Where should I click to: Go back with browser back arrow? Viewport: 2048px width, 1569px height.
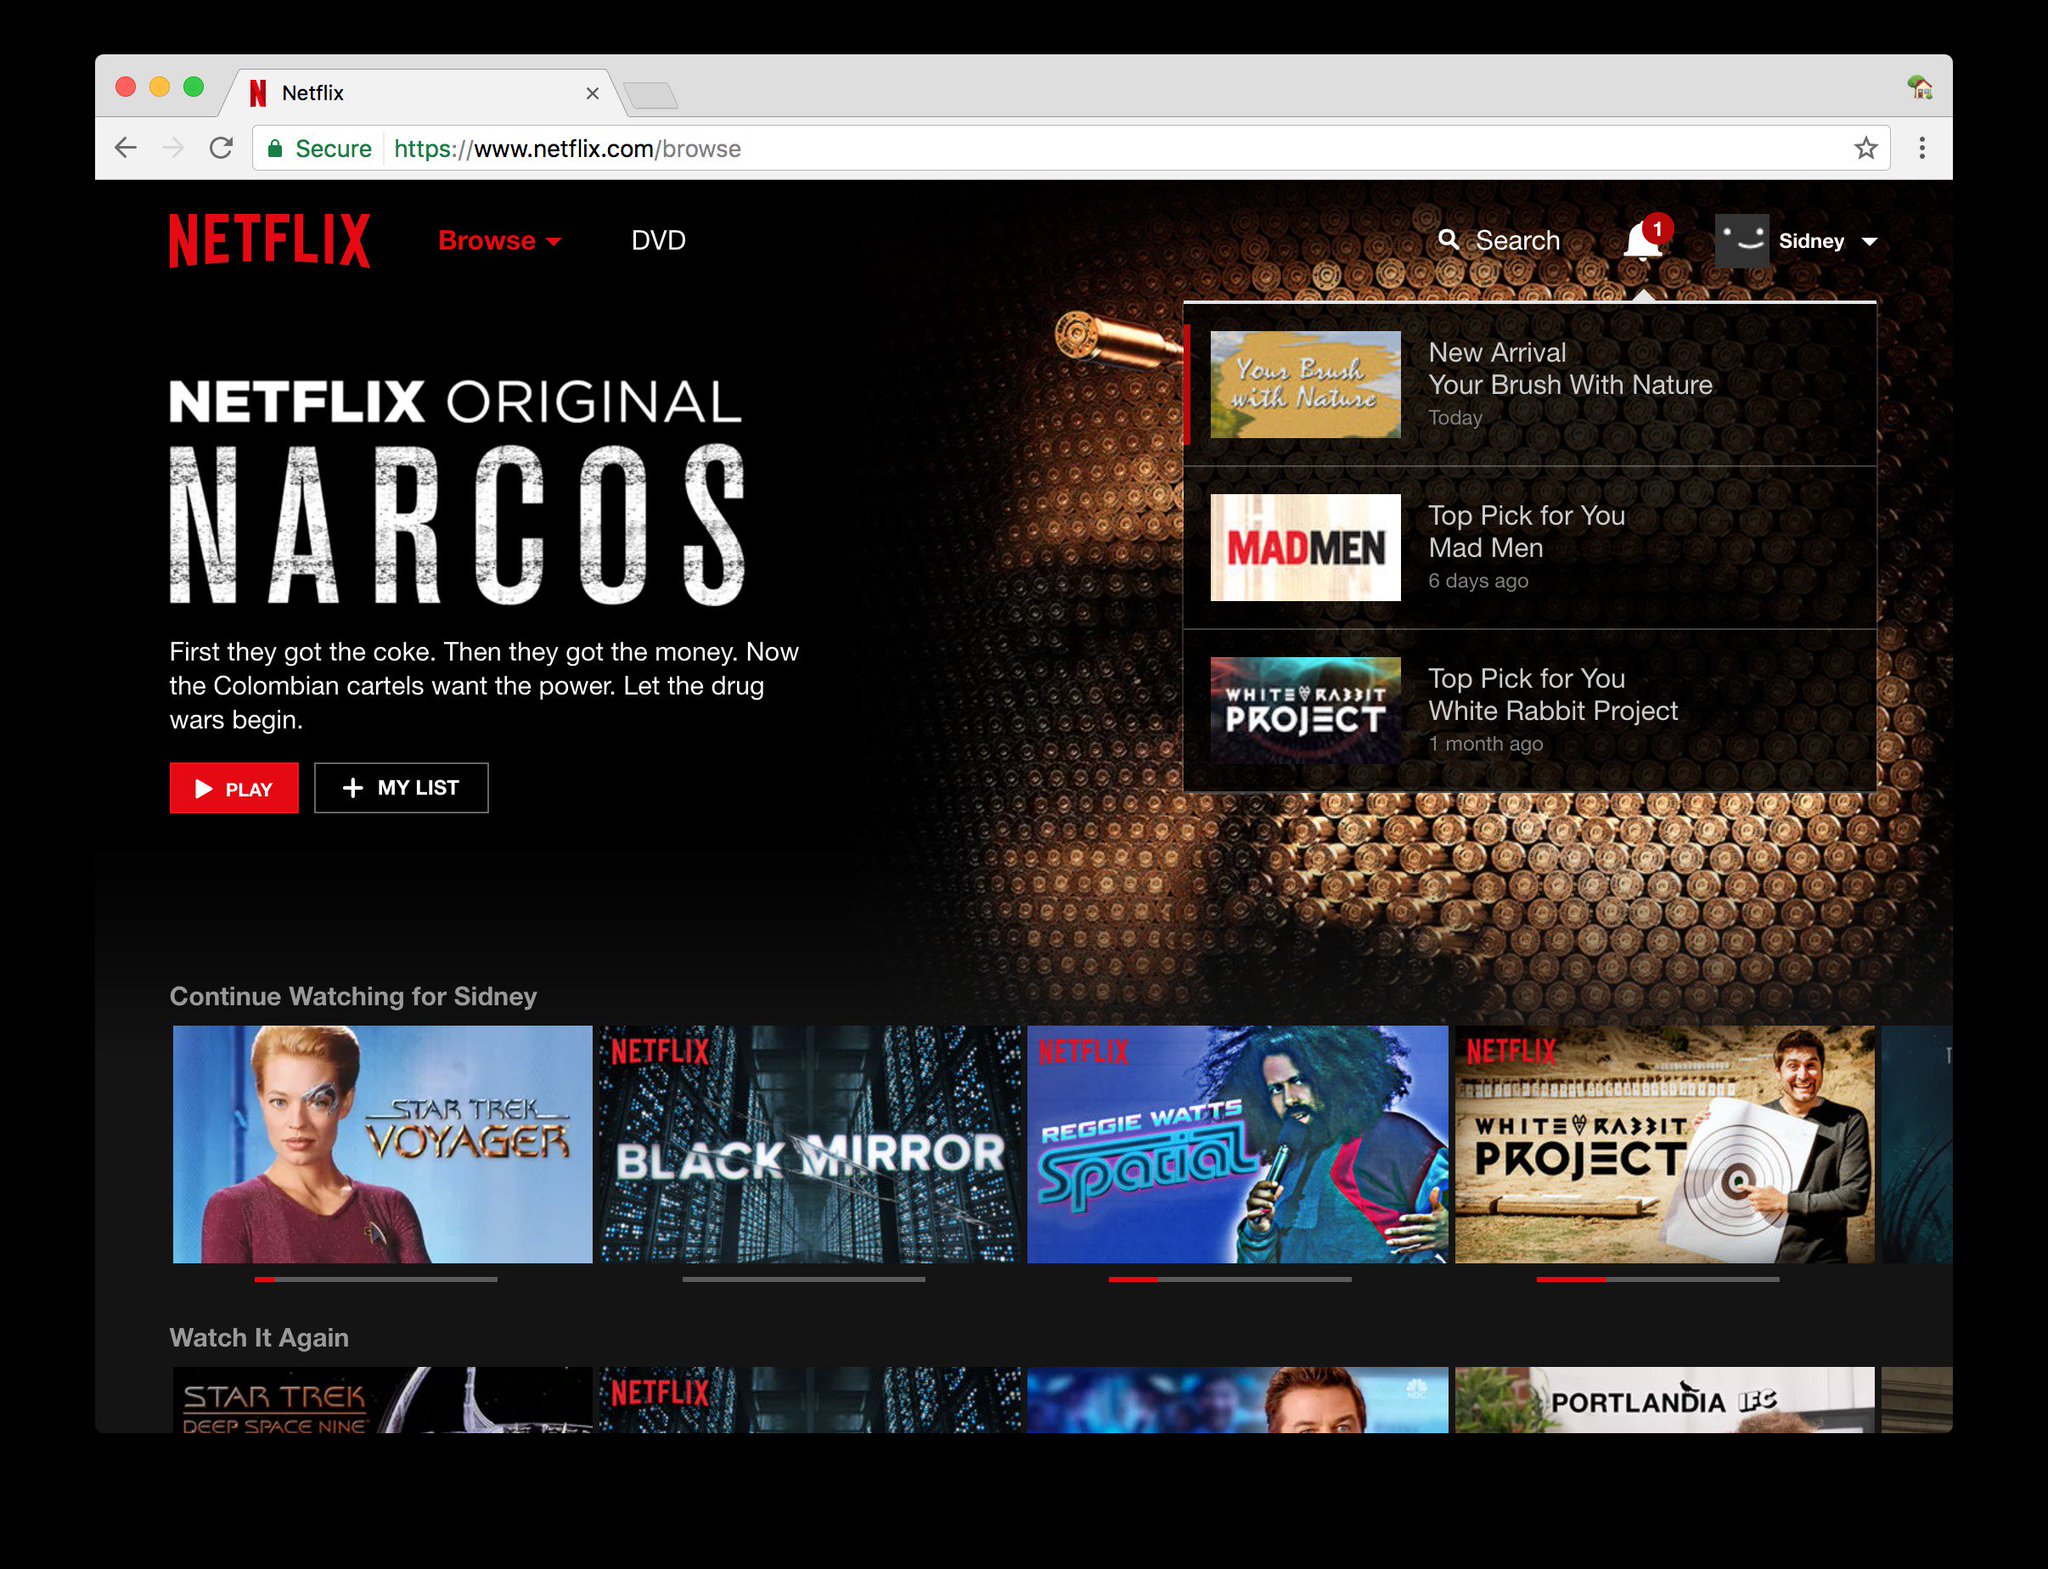pyautogui.click(x=125, y=148)
